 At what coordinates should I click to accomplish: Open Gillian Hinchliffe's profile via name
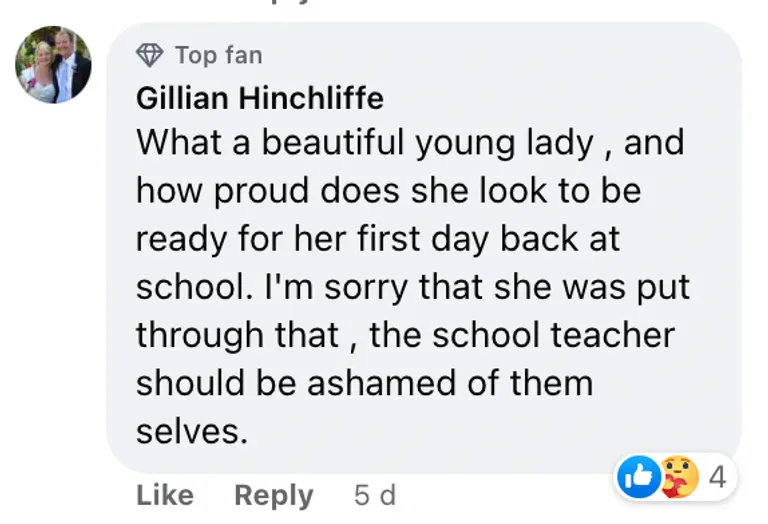[x=259, y=98]
